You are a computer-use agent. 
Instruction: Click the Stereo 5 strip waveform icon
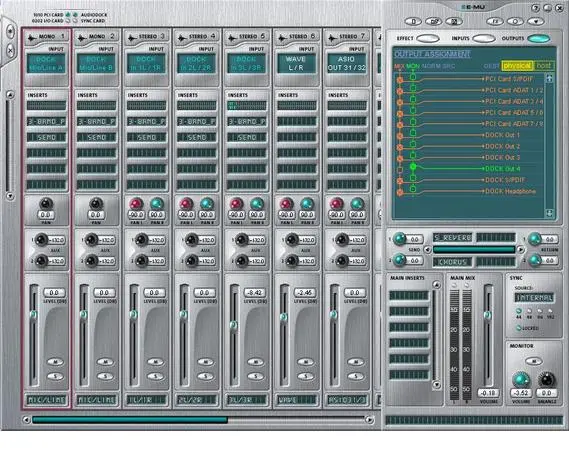pyautogui.click(x=233, y=37)
